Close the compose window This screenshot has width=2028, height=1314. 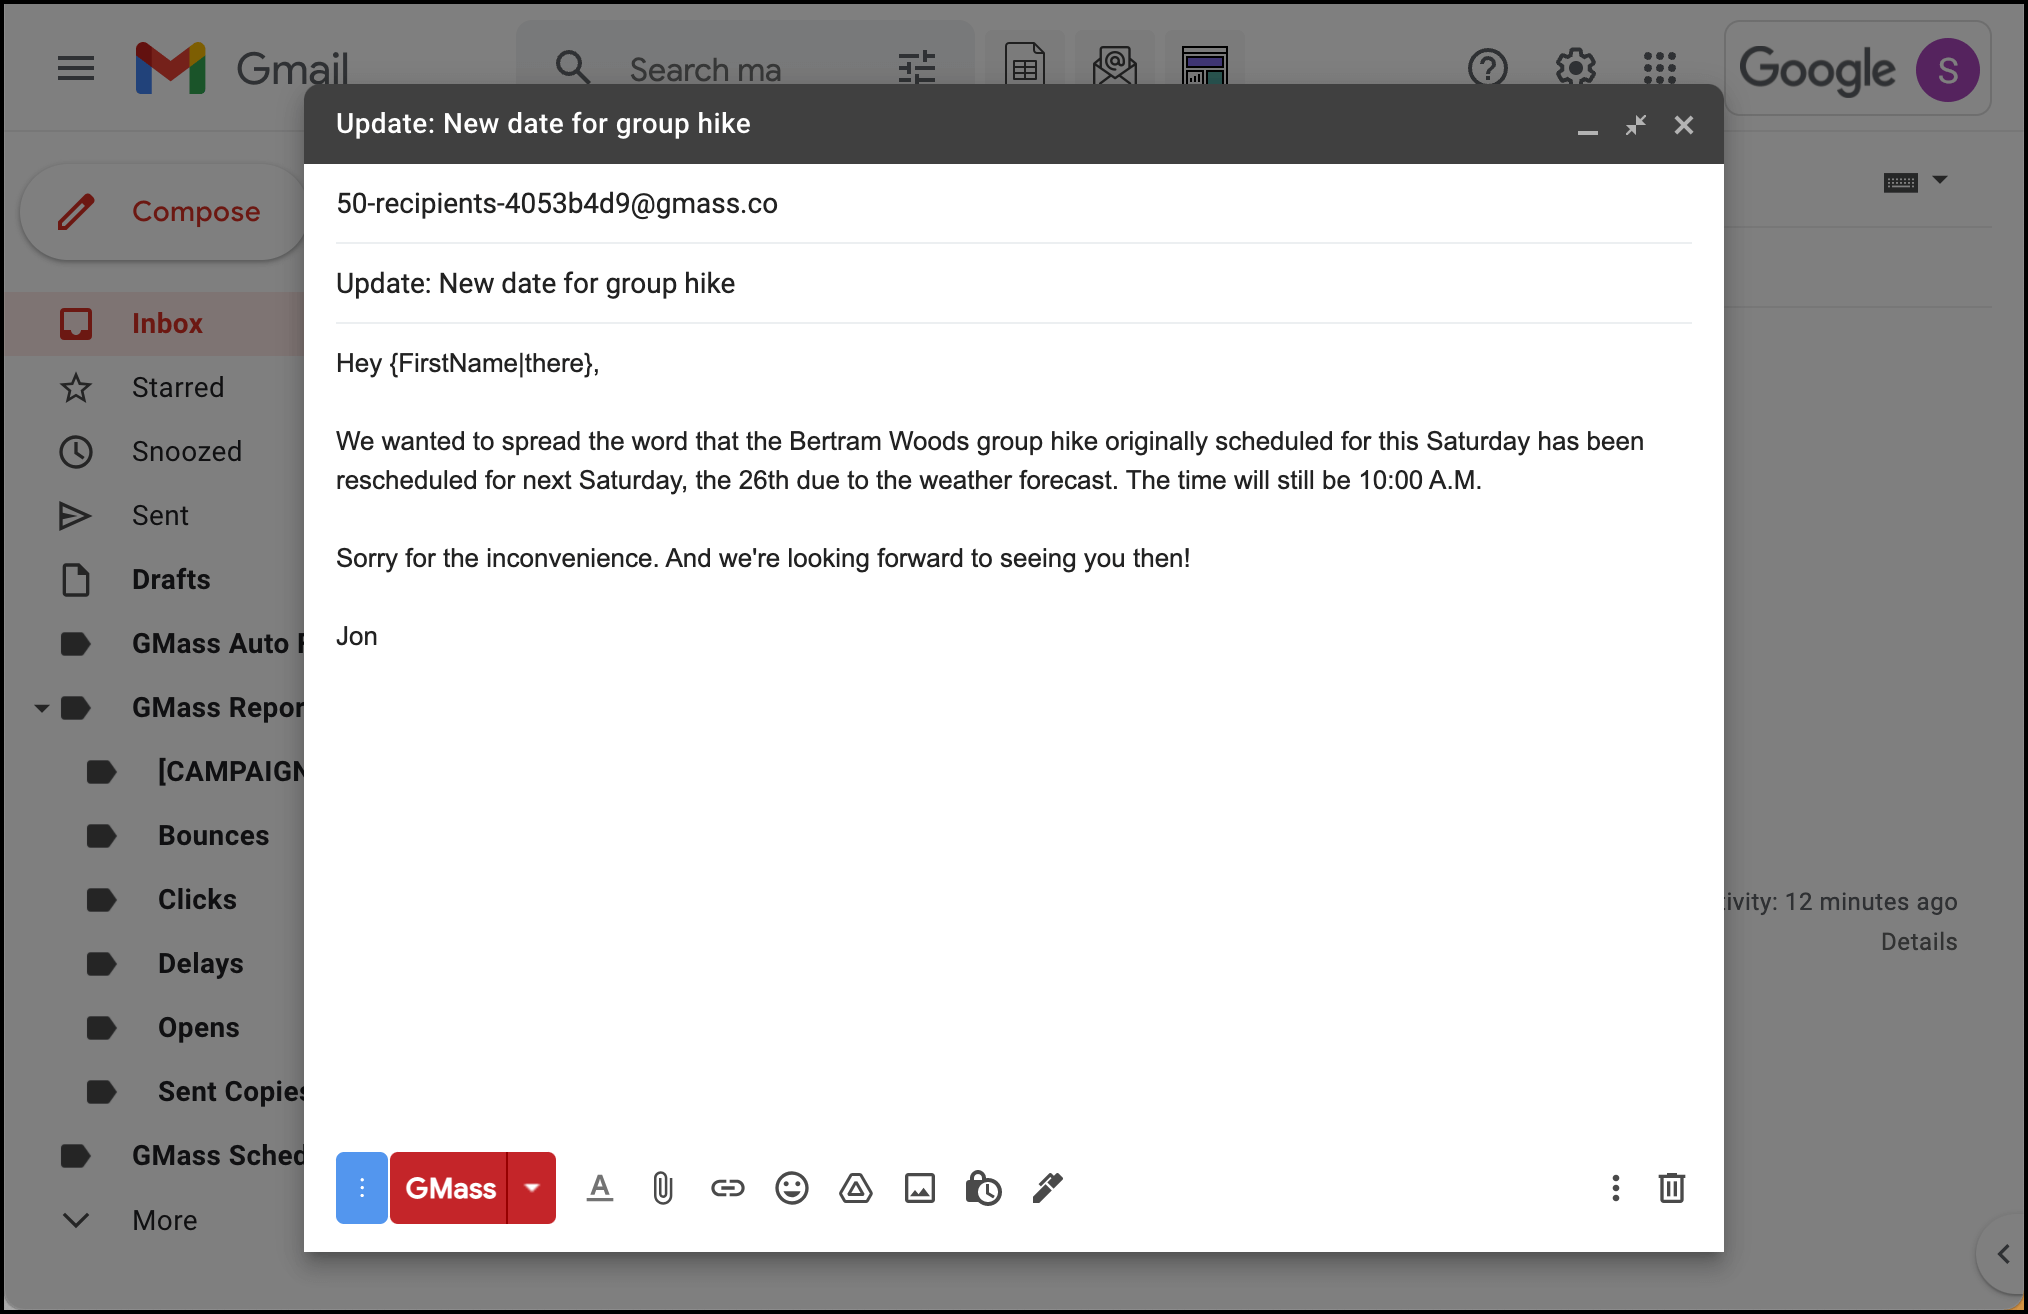point(1684,125)
